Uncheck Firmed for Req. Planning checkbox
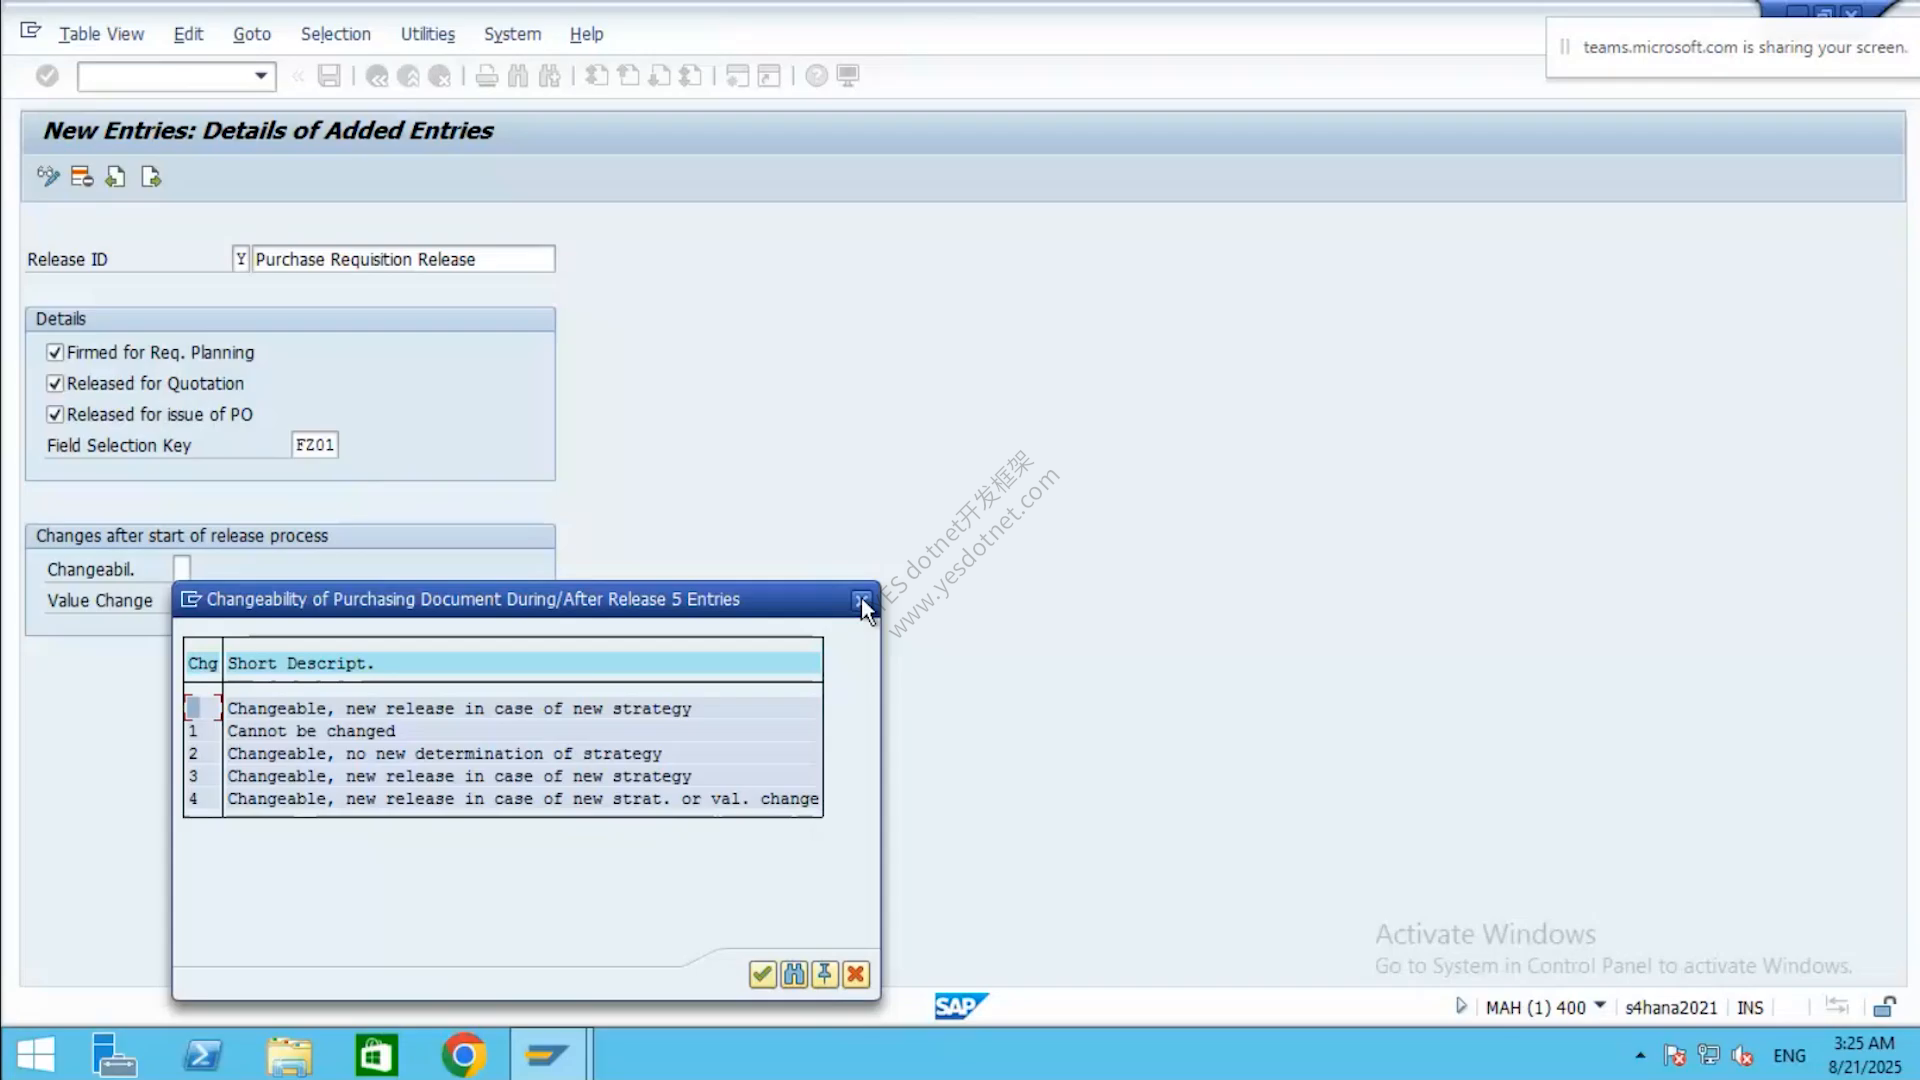1920x1080 pixels. 55,353
